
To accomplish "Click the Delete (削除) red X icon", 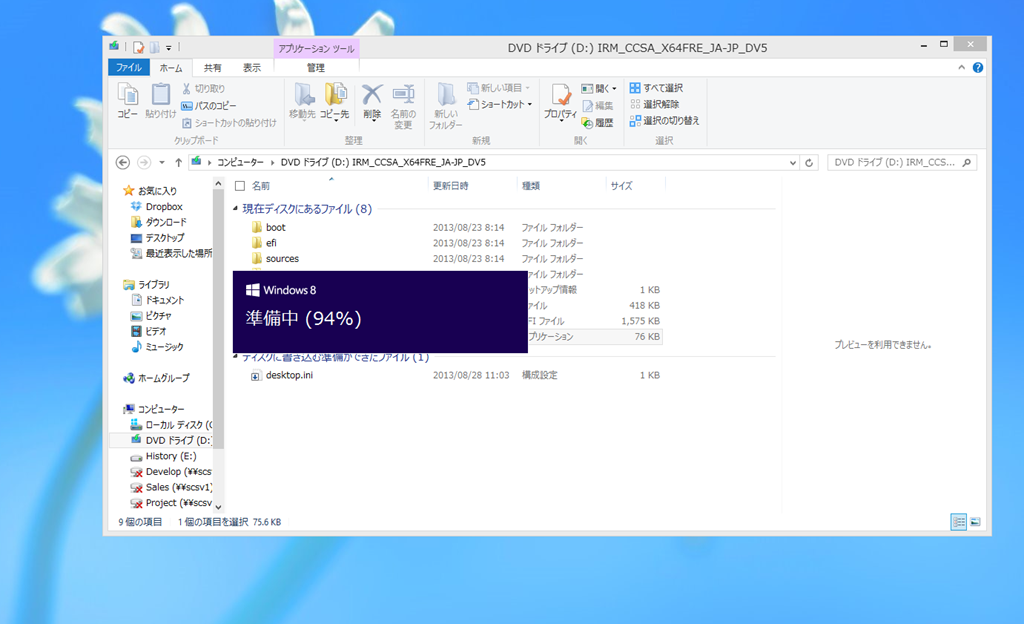I will (372, 102).
